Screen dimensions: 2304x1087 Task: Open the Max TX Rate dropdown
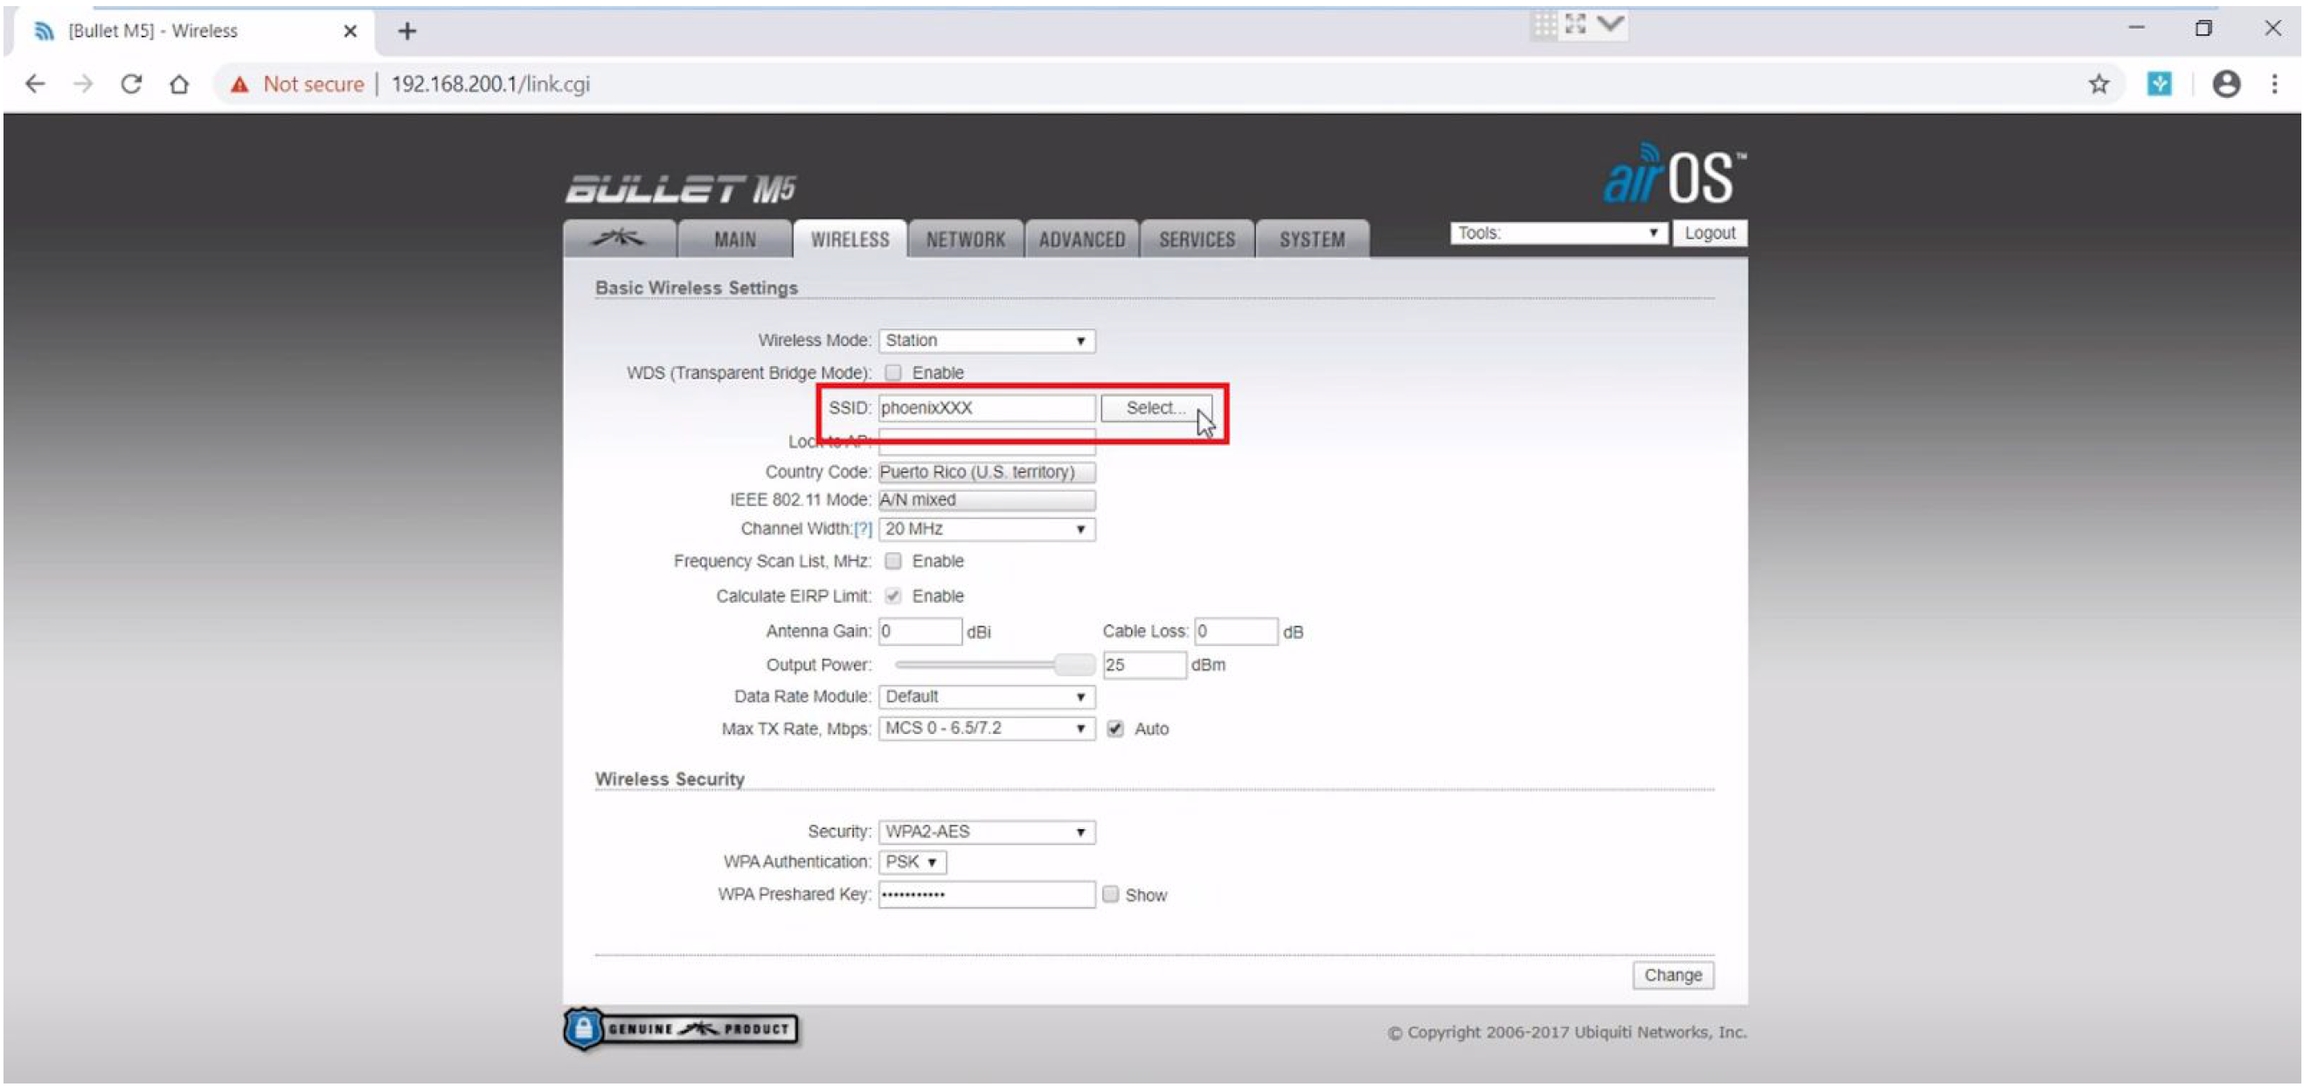click(x=986, y=729)
